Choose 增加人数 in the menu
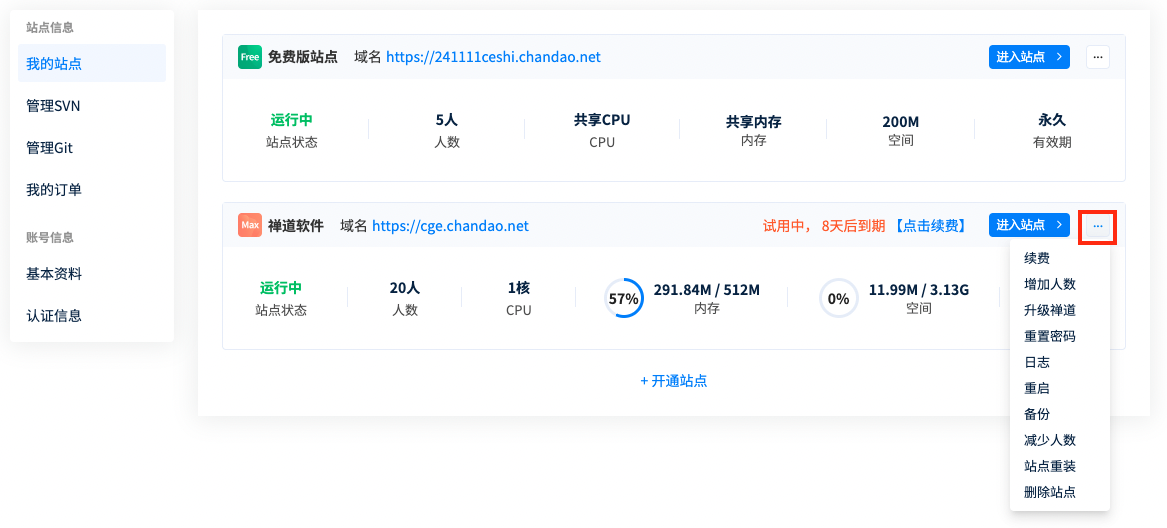 [x=1049, y=284]
